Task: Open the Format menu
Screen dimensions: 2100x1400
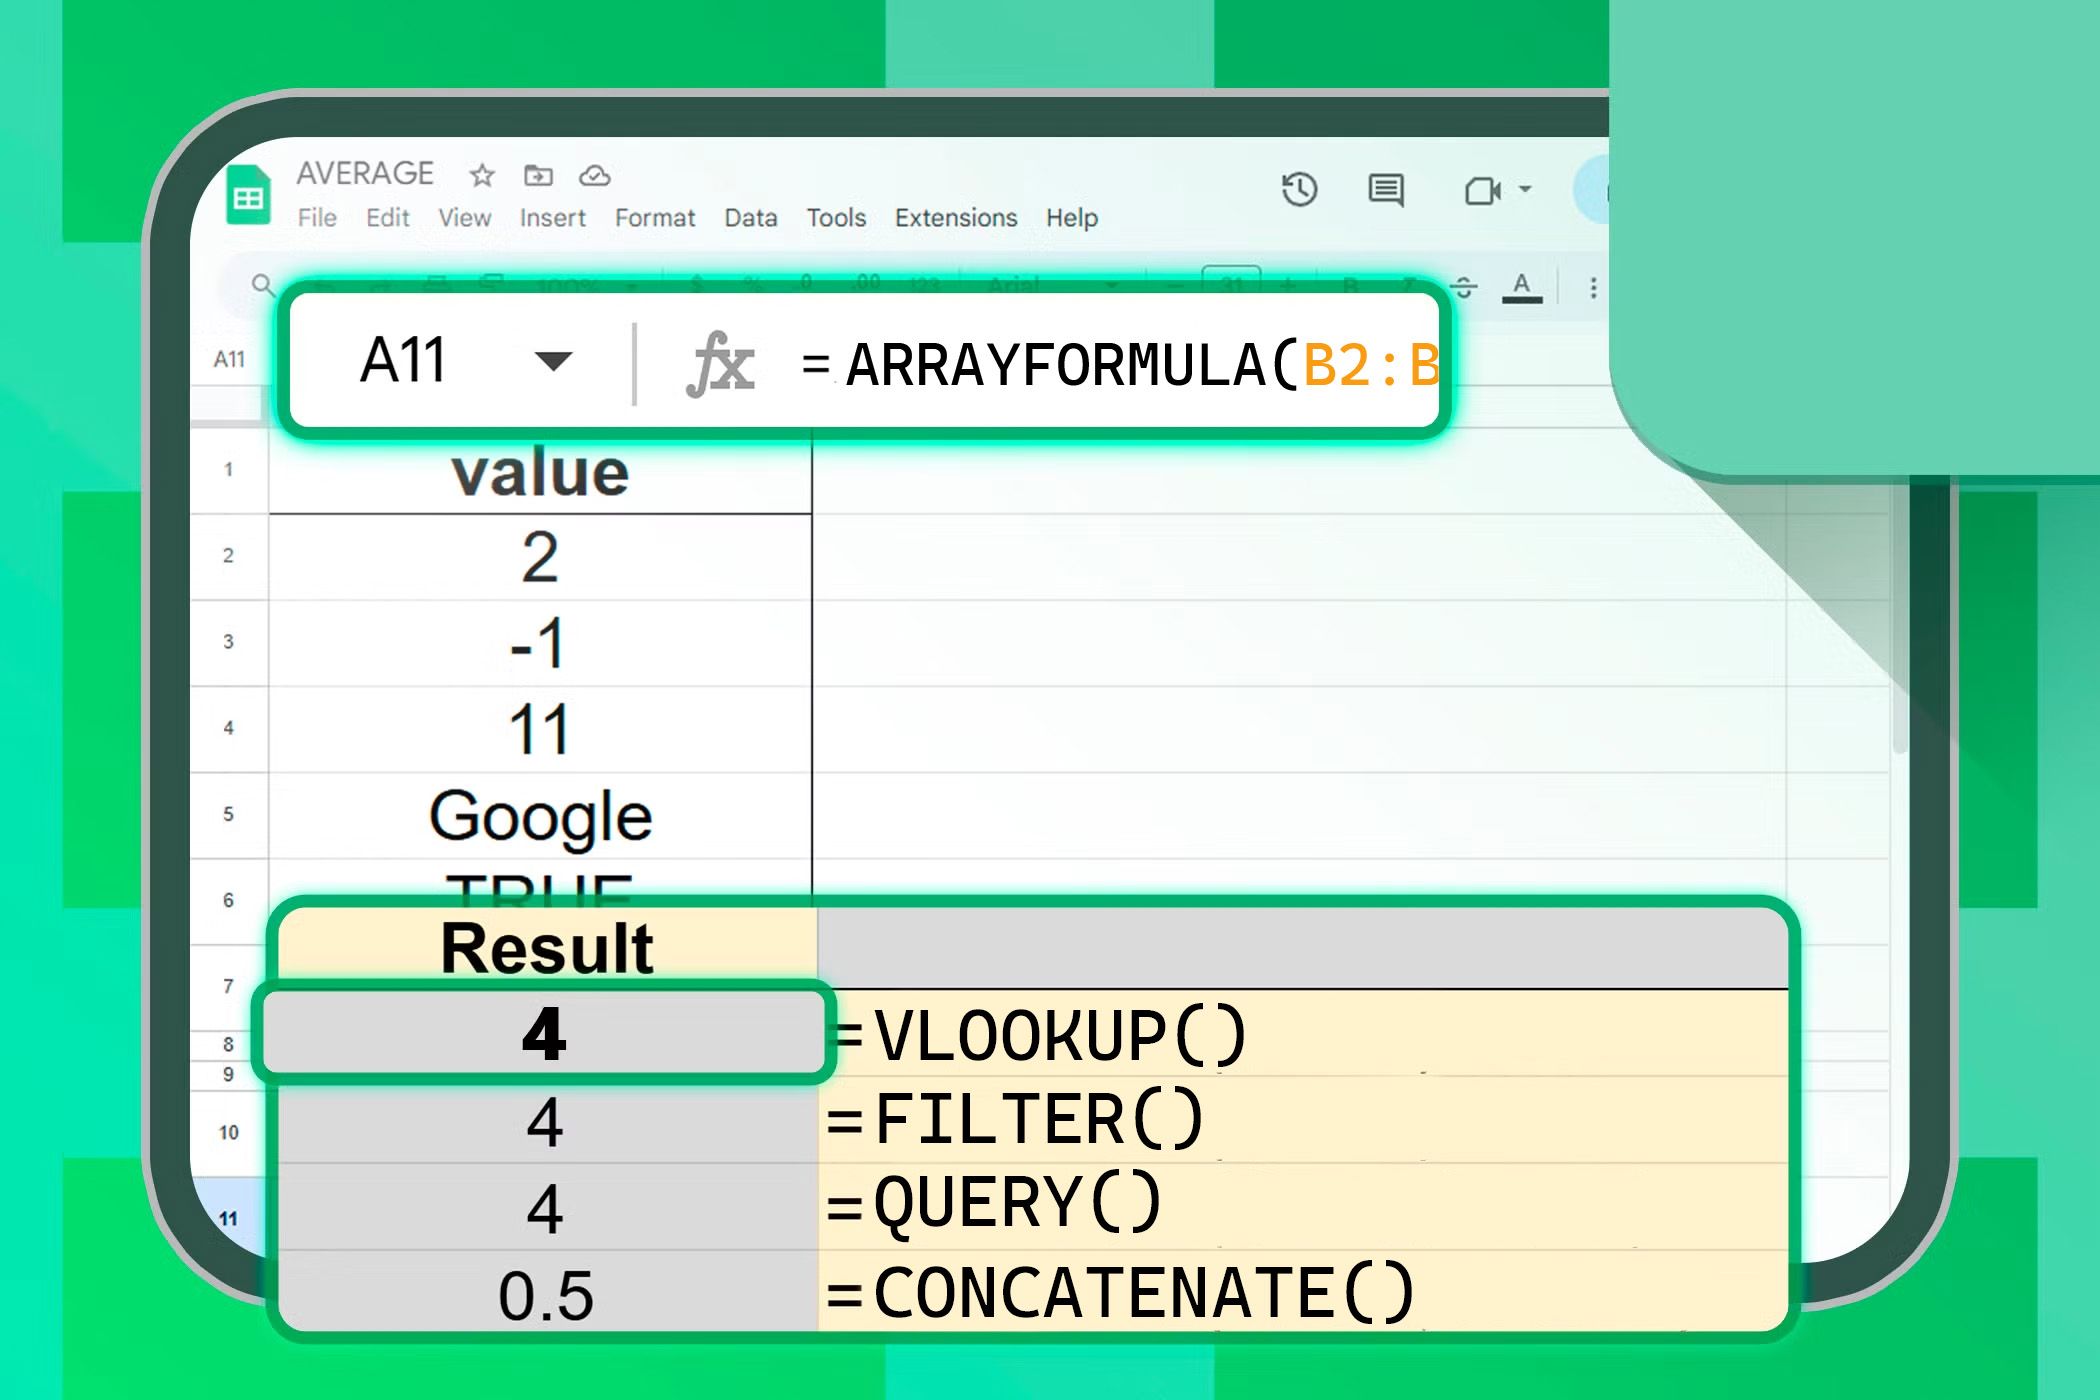Action: (x=654, y=218)
